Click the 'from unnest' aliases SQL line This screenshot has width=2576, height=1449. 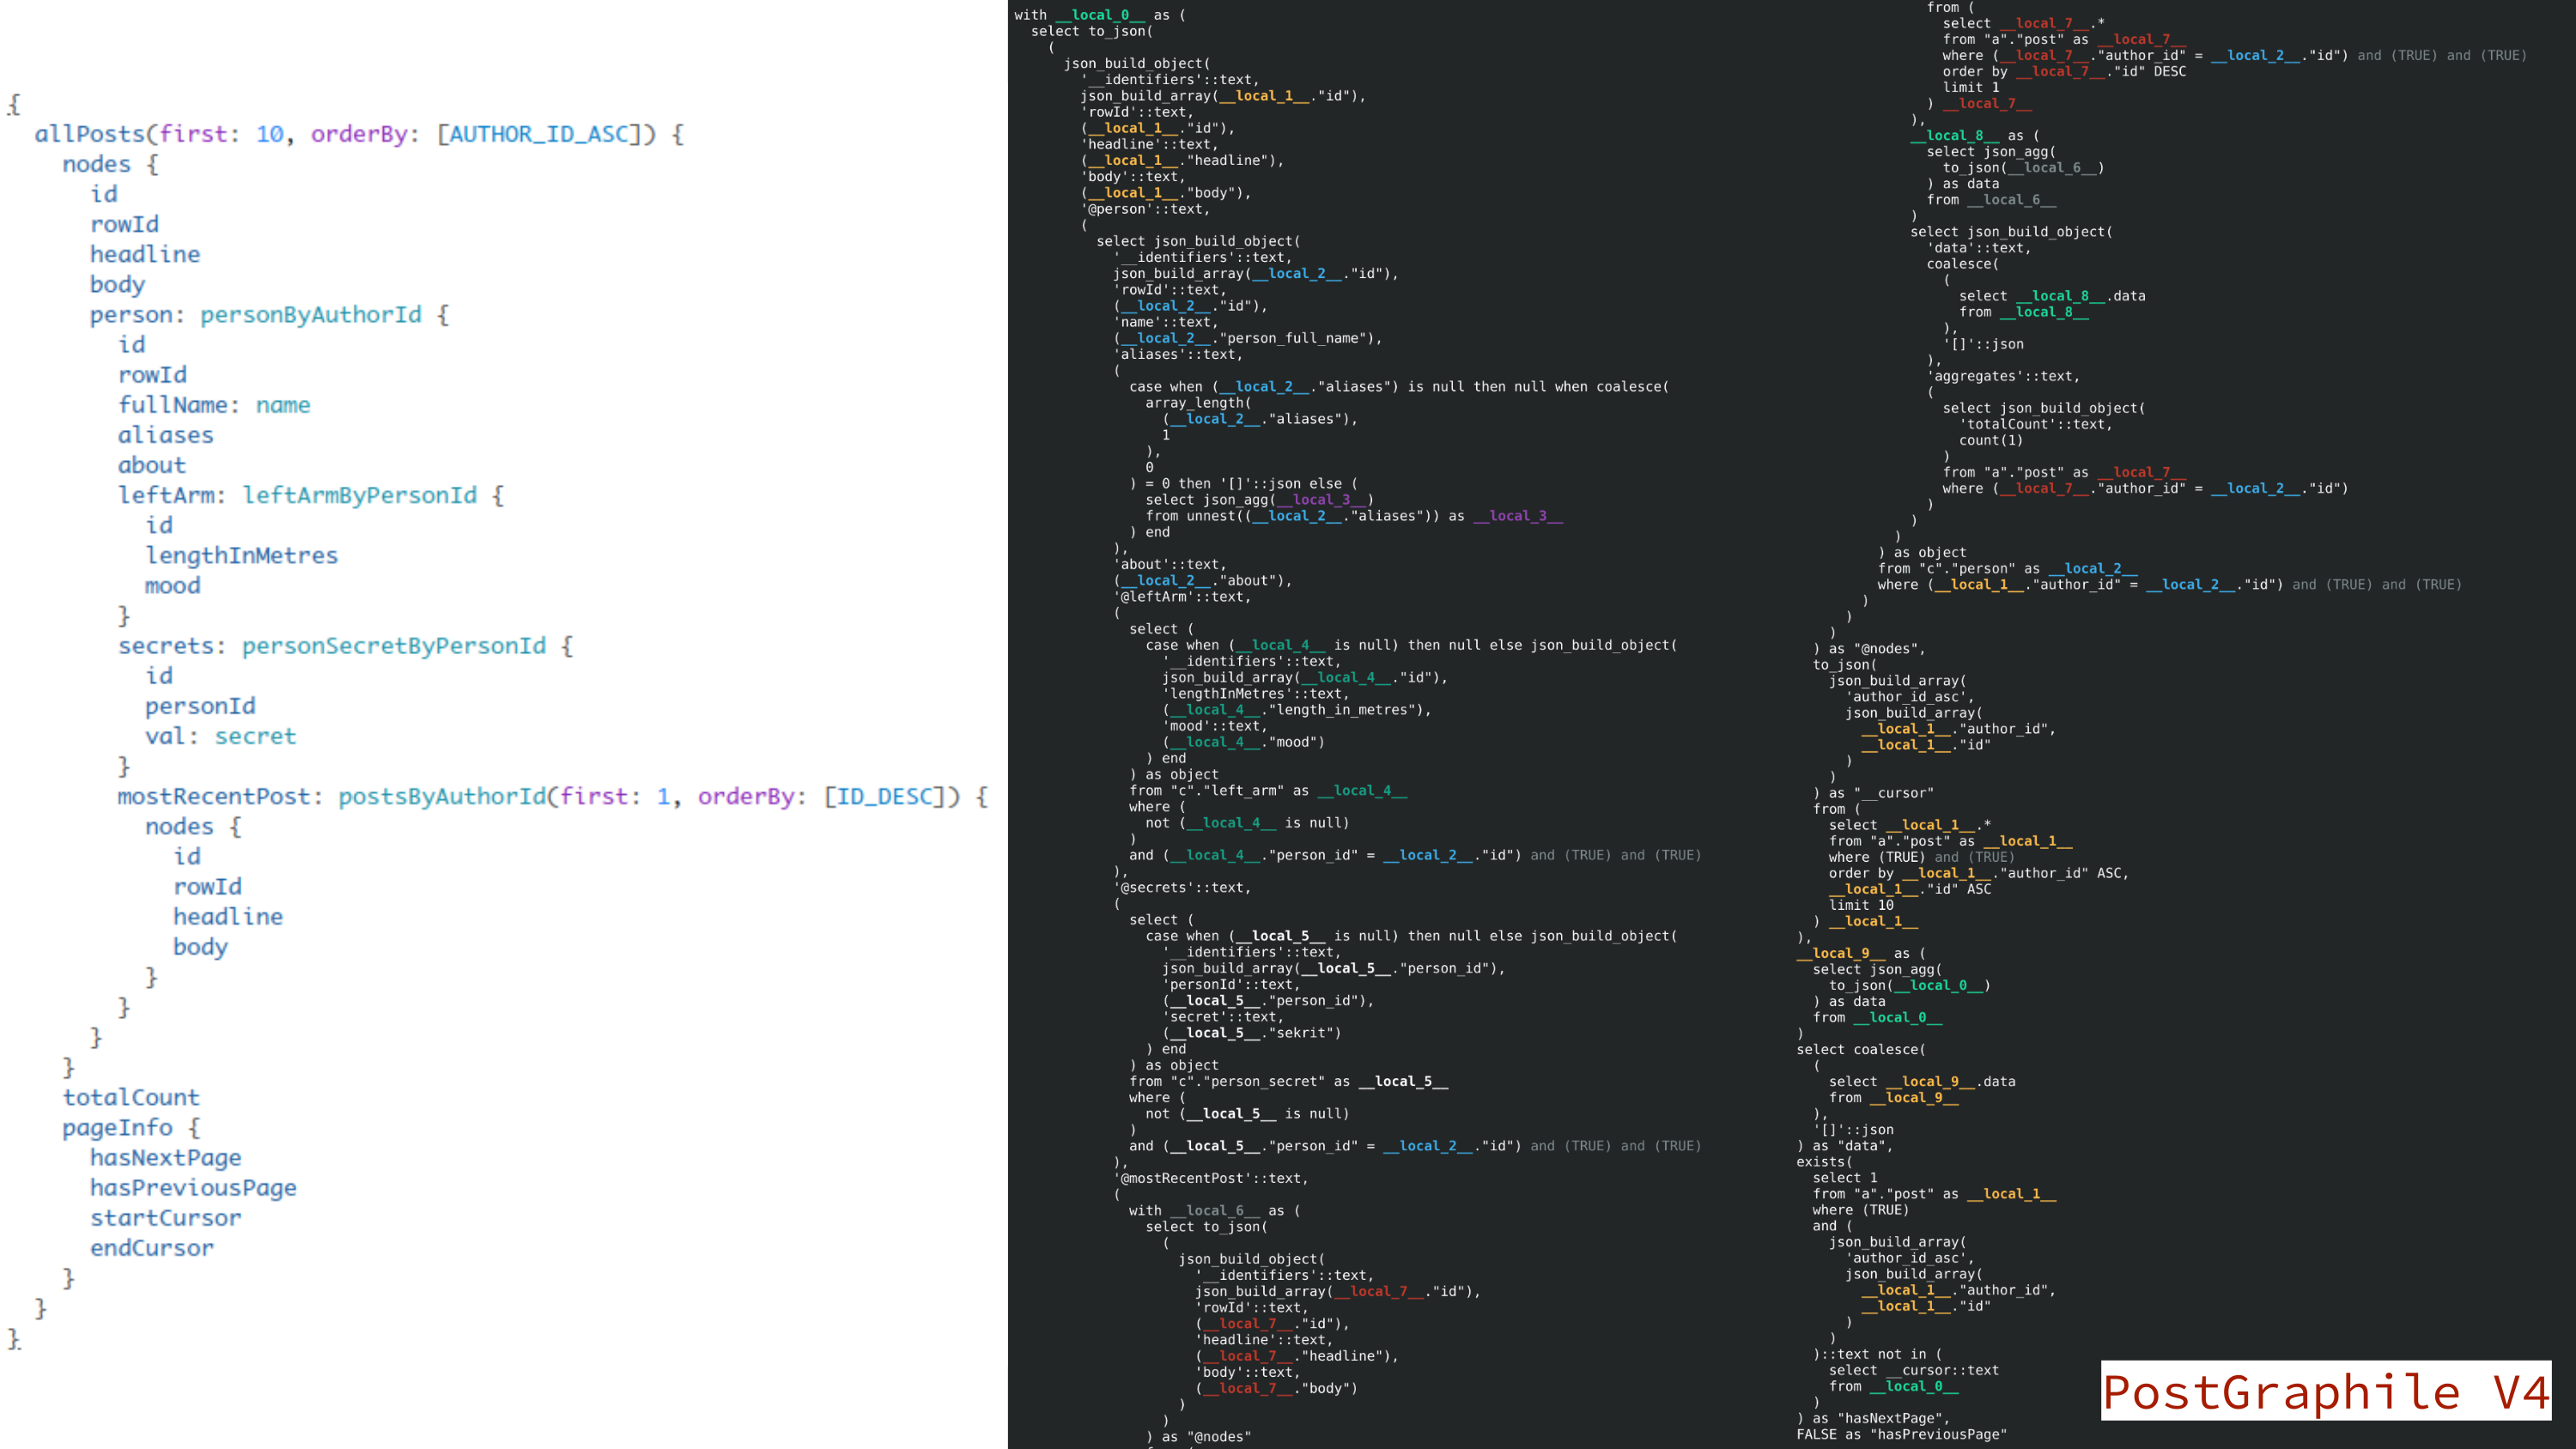click(x=1354, y=516)
